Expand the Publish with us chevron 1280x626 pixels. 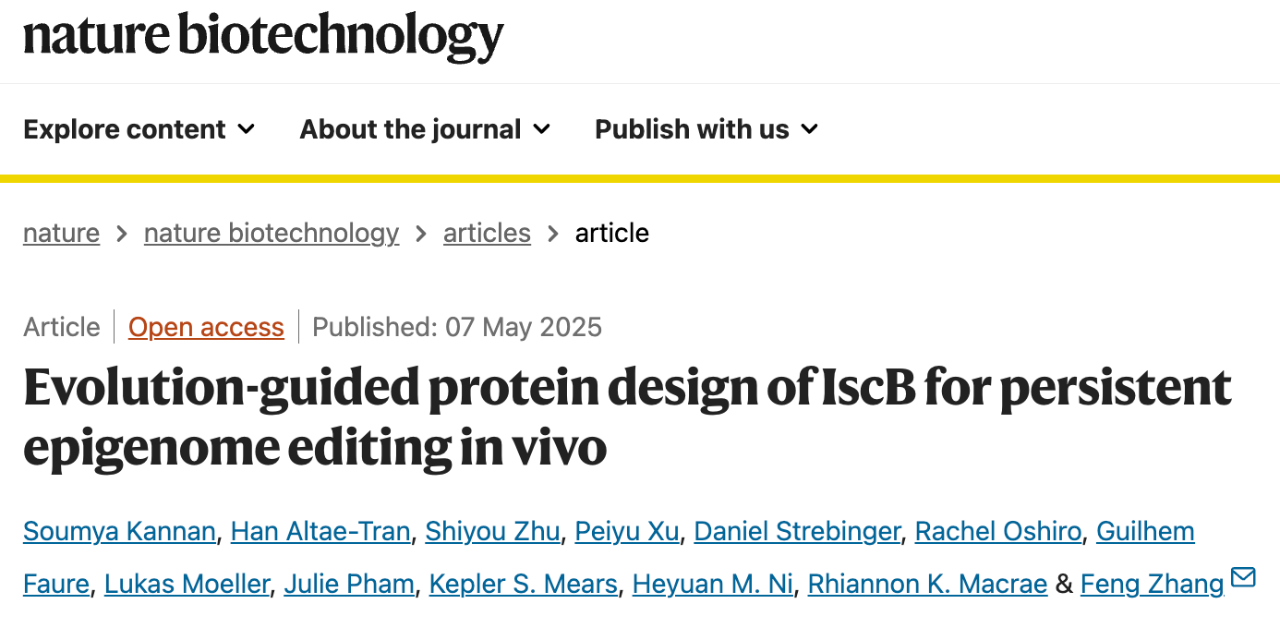pos(809,129)
